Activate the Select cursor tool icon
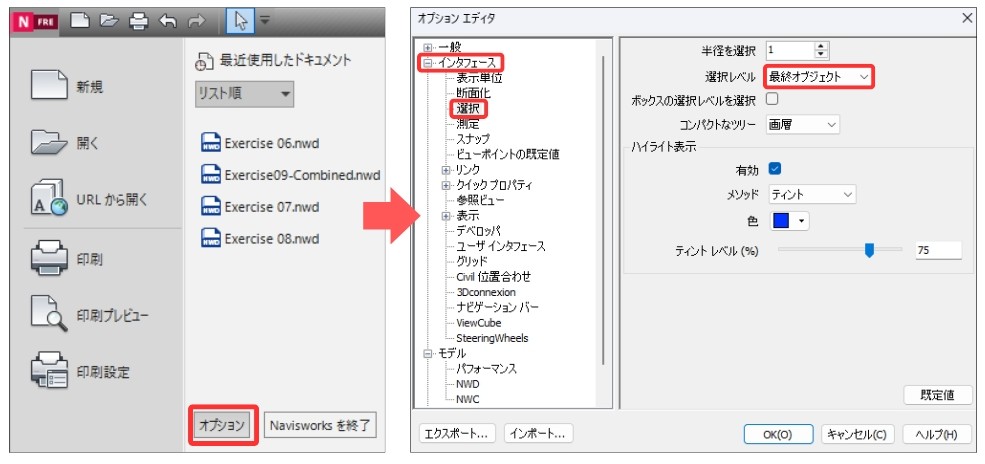 coord(241,21)
